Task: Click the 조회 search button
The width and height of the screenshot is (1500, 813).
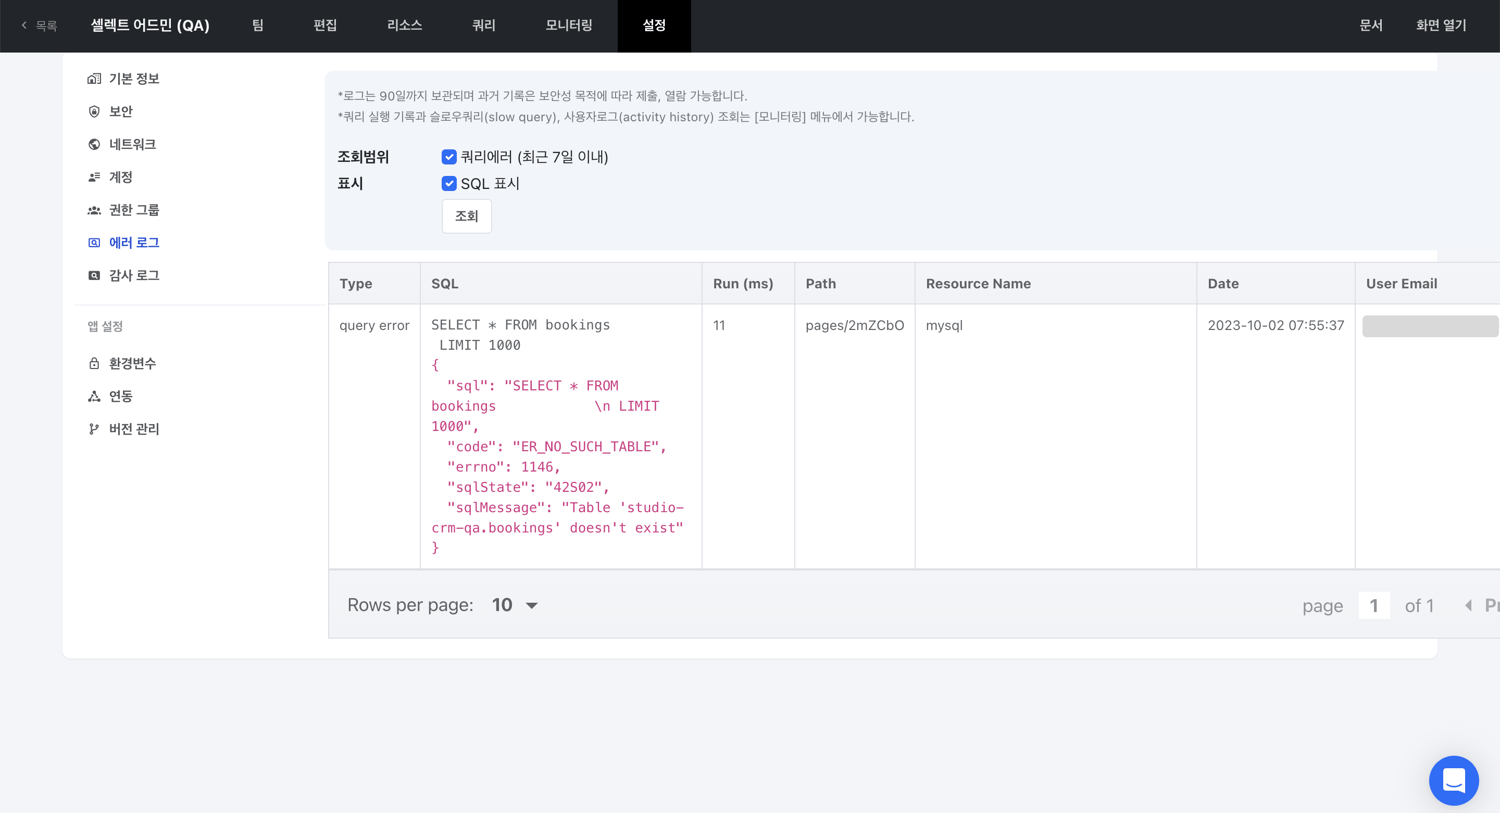Action: pyautogui.click(x=467, y=216)
